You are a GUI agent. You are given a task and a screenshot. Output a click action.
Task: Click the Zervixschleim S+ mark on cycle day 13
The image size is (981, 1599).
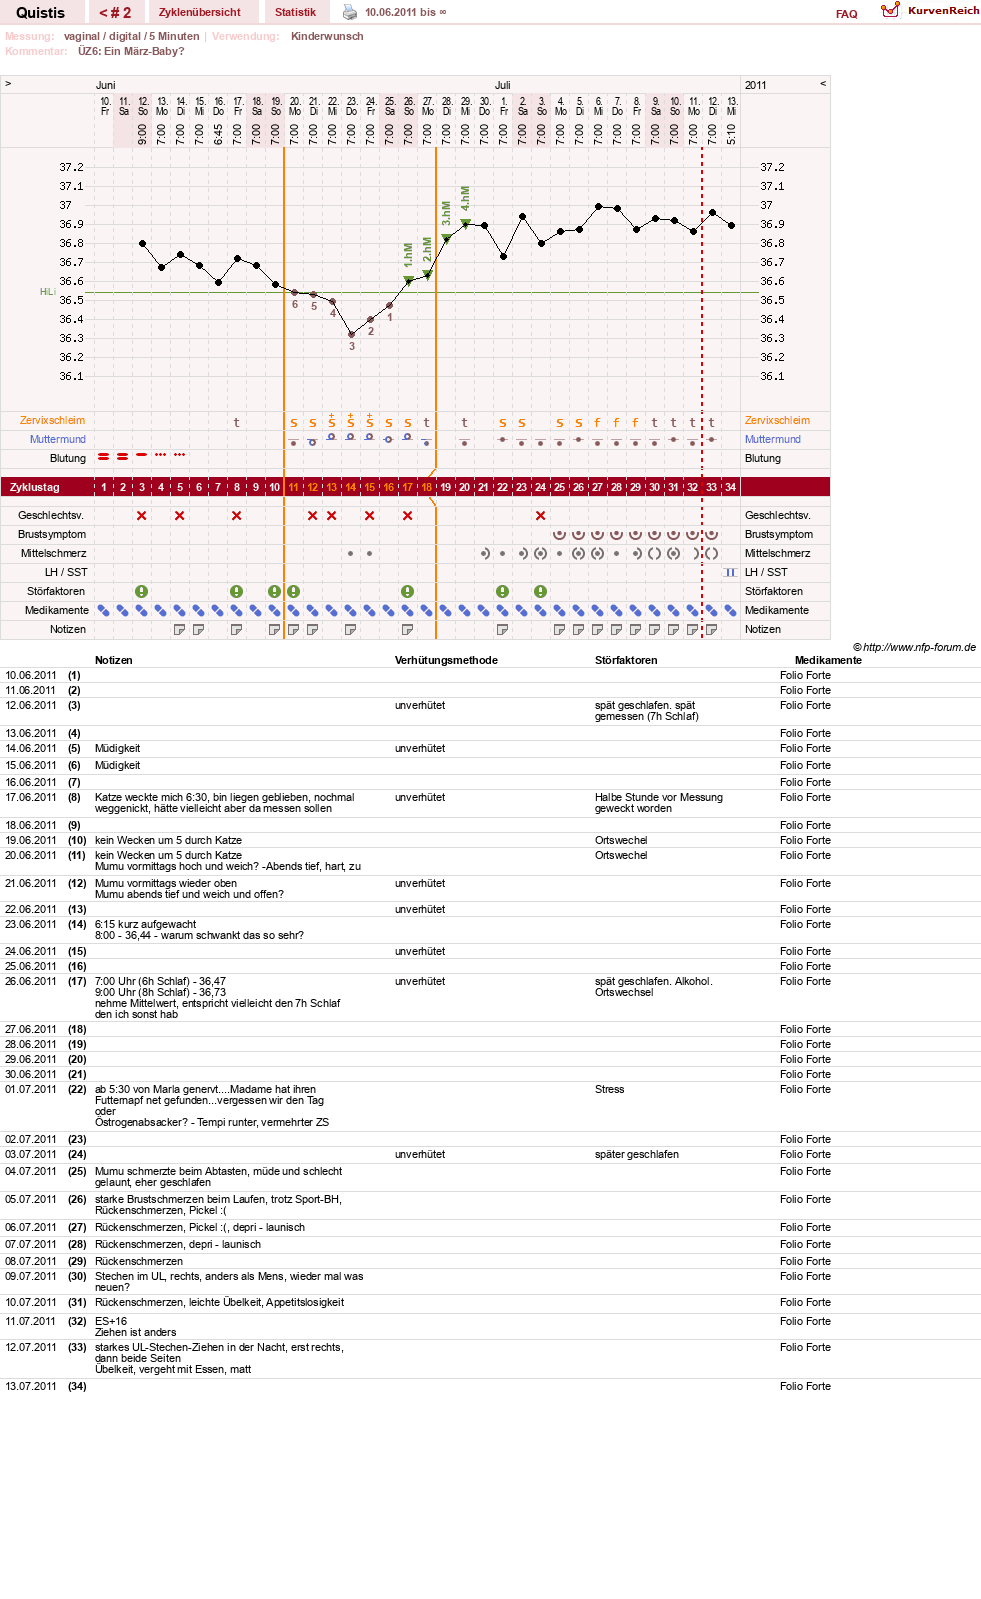(332, 421)
